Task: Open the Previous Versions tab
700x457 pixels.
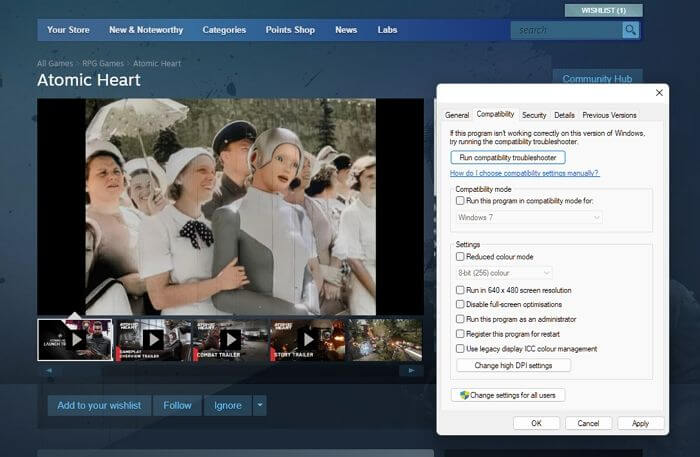Action: coord(609,115)
